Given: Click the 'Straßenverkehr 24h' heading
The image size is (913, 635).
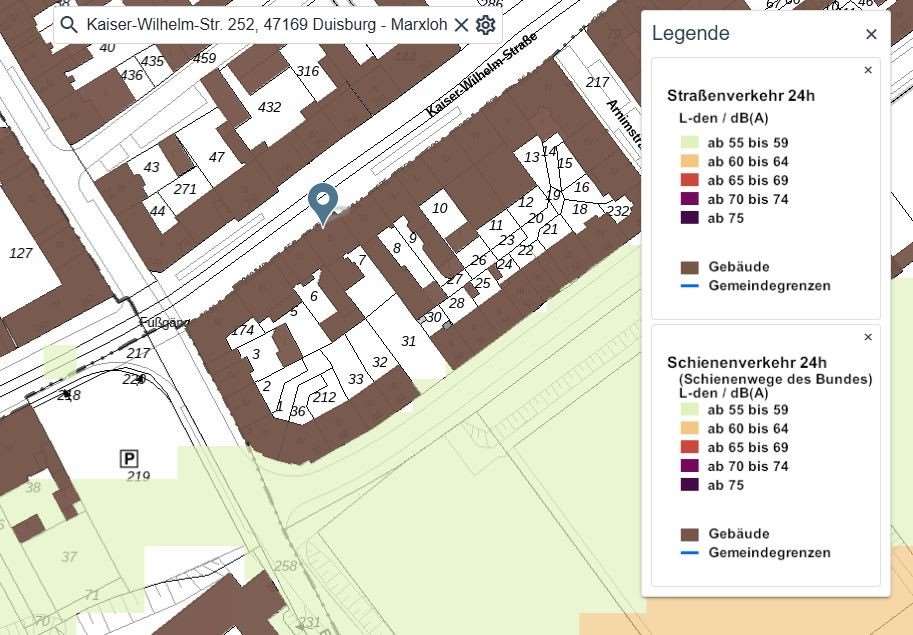Looking at the screenshot, I should (x=741, y=96).
